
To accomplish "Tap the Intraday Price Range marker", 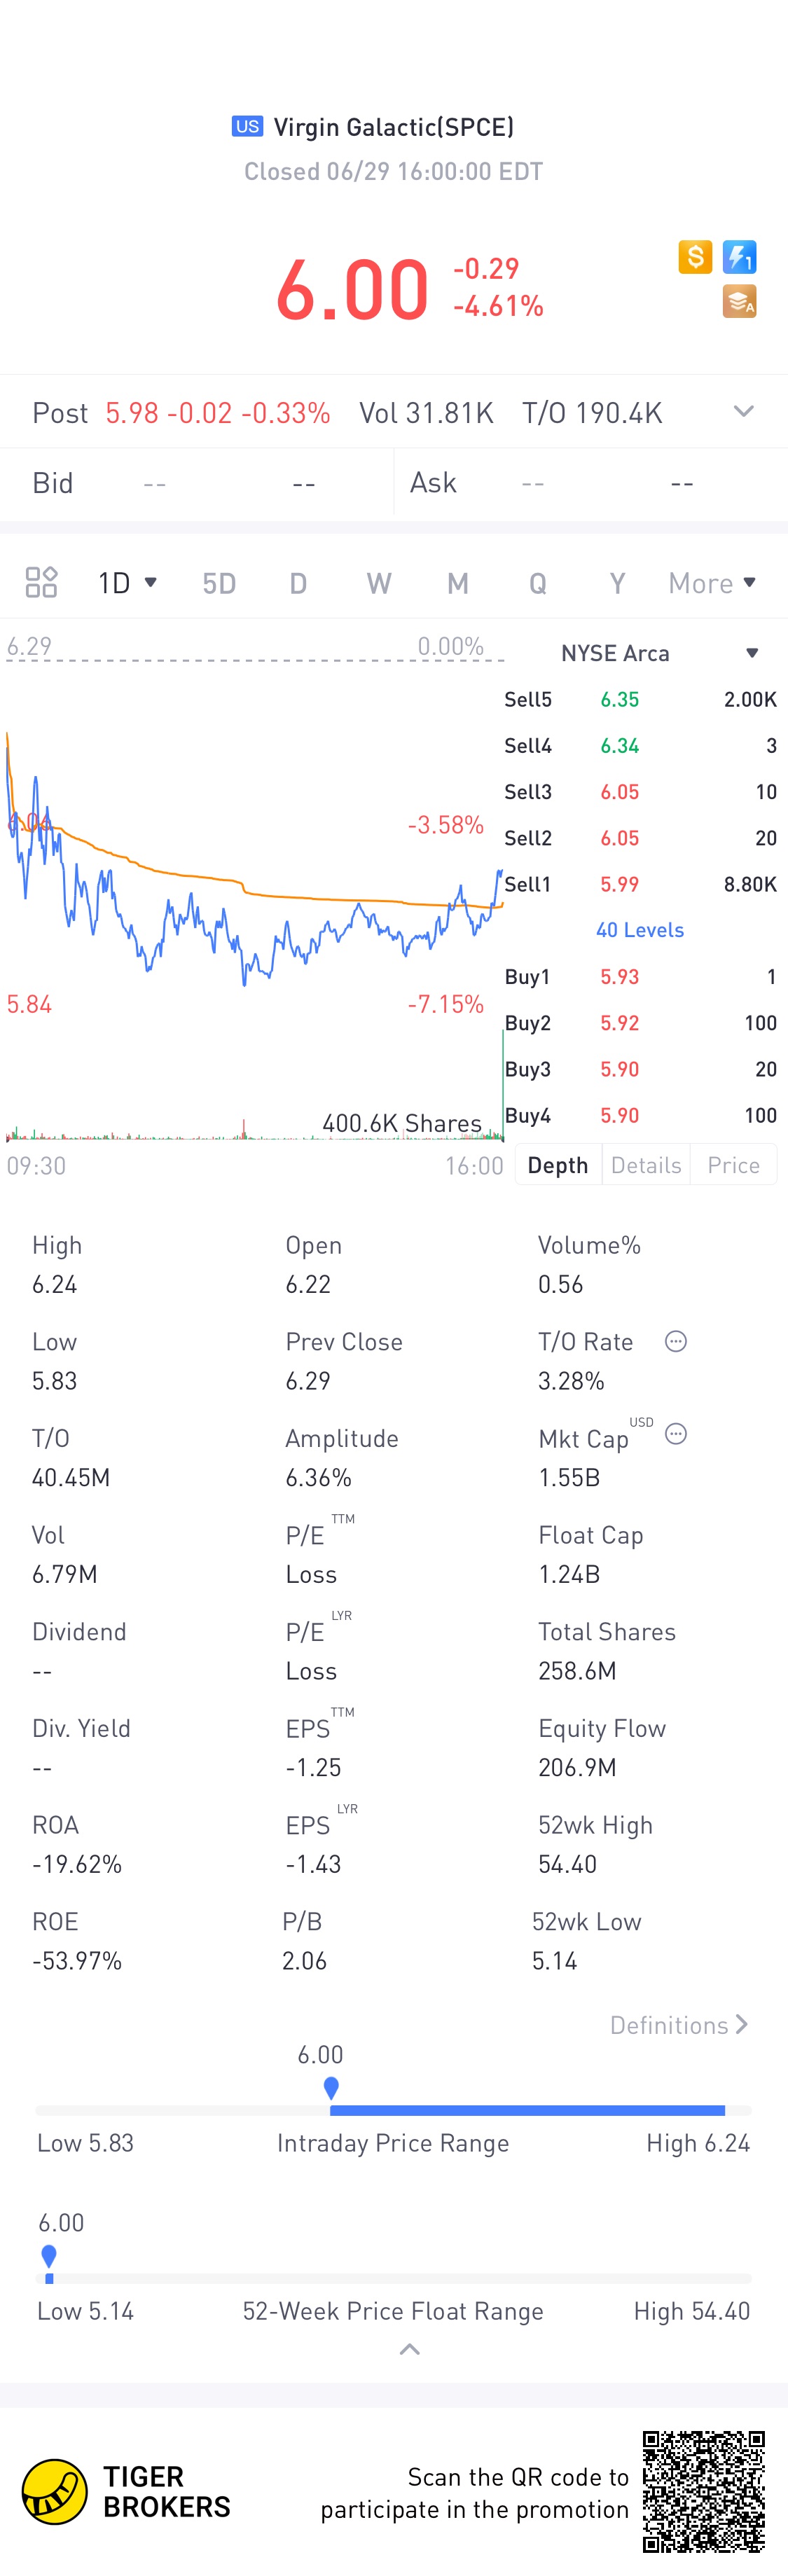I will point(331,2087).
